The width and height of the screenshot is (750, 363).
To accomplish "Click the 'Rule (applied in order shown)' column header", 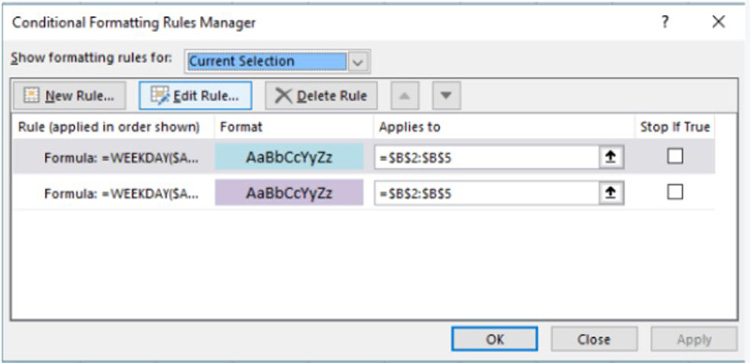I will point(109,127).
